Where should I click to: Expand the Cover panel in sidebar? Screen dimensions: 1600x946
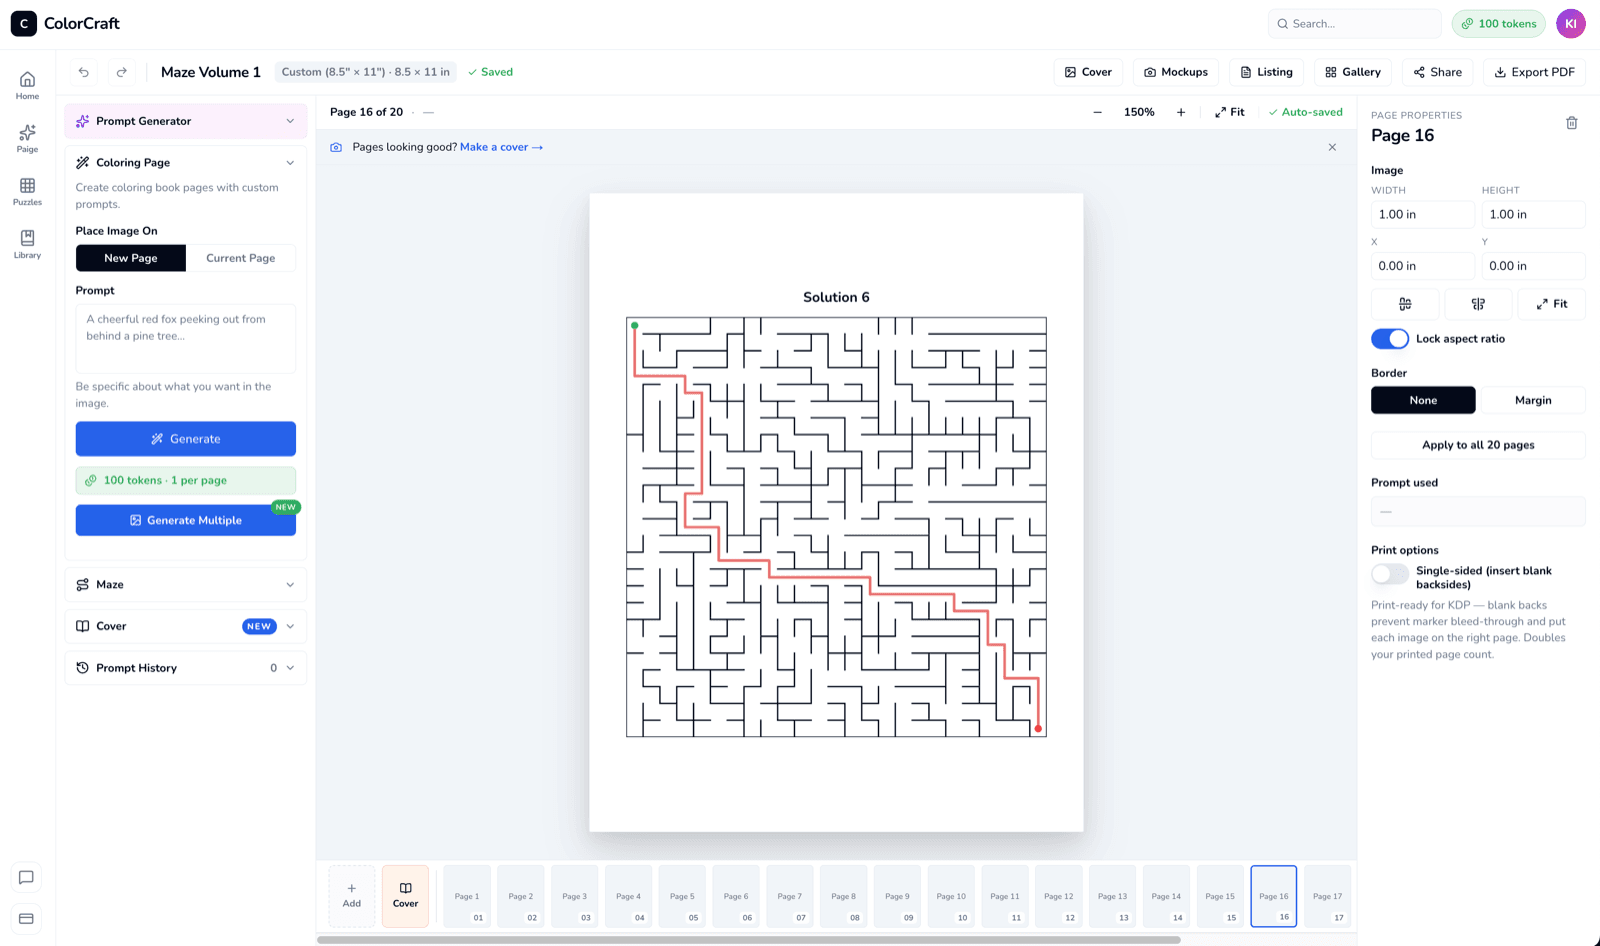[186, 627]
